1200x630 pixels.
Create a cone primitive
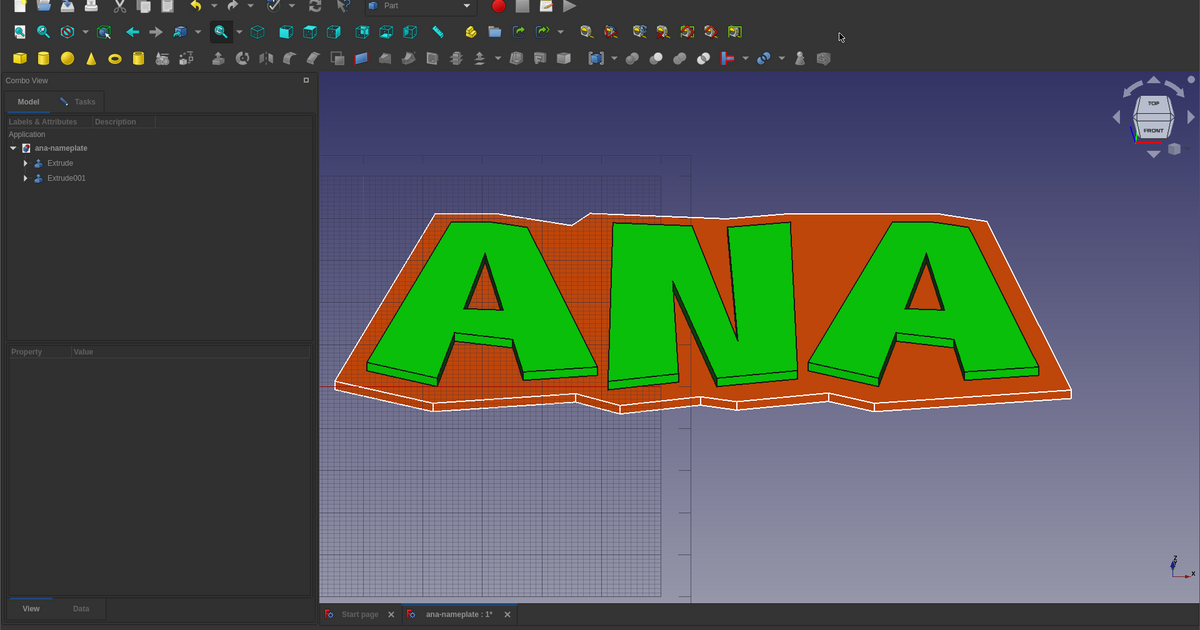coord(91,58)
